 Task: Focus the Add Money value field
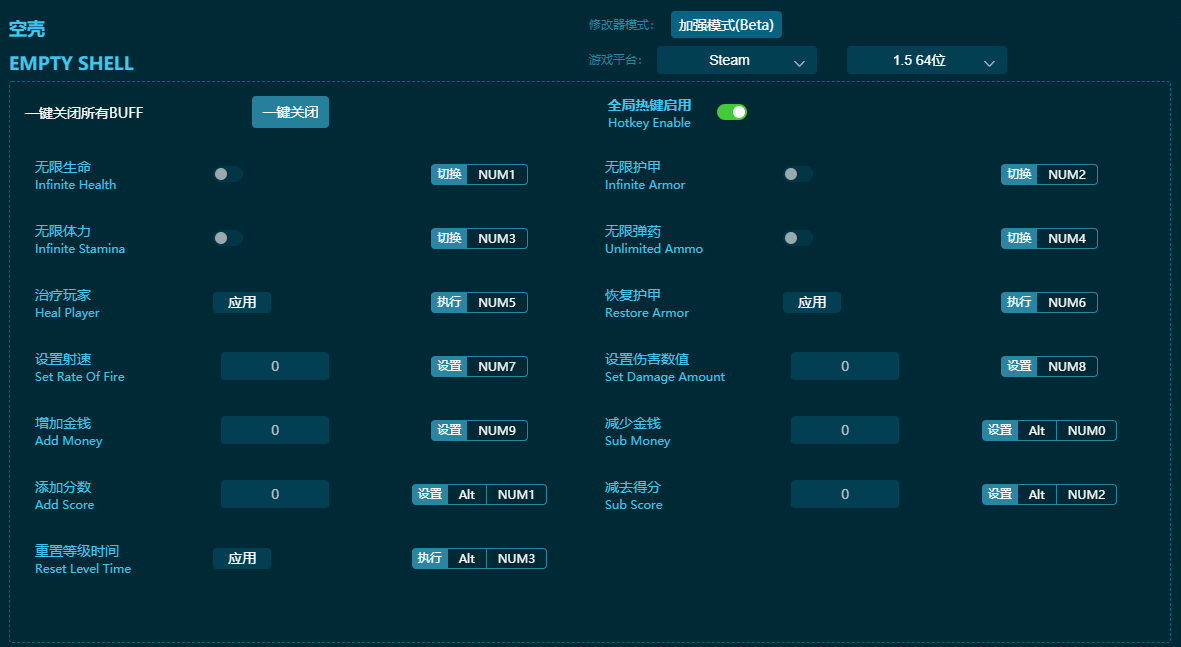(275, 430)
